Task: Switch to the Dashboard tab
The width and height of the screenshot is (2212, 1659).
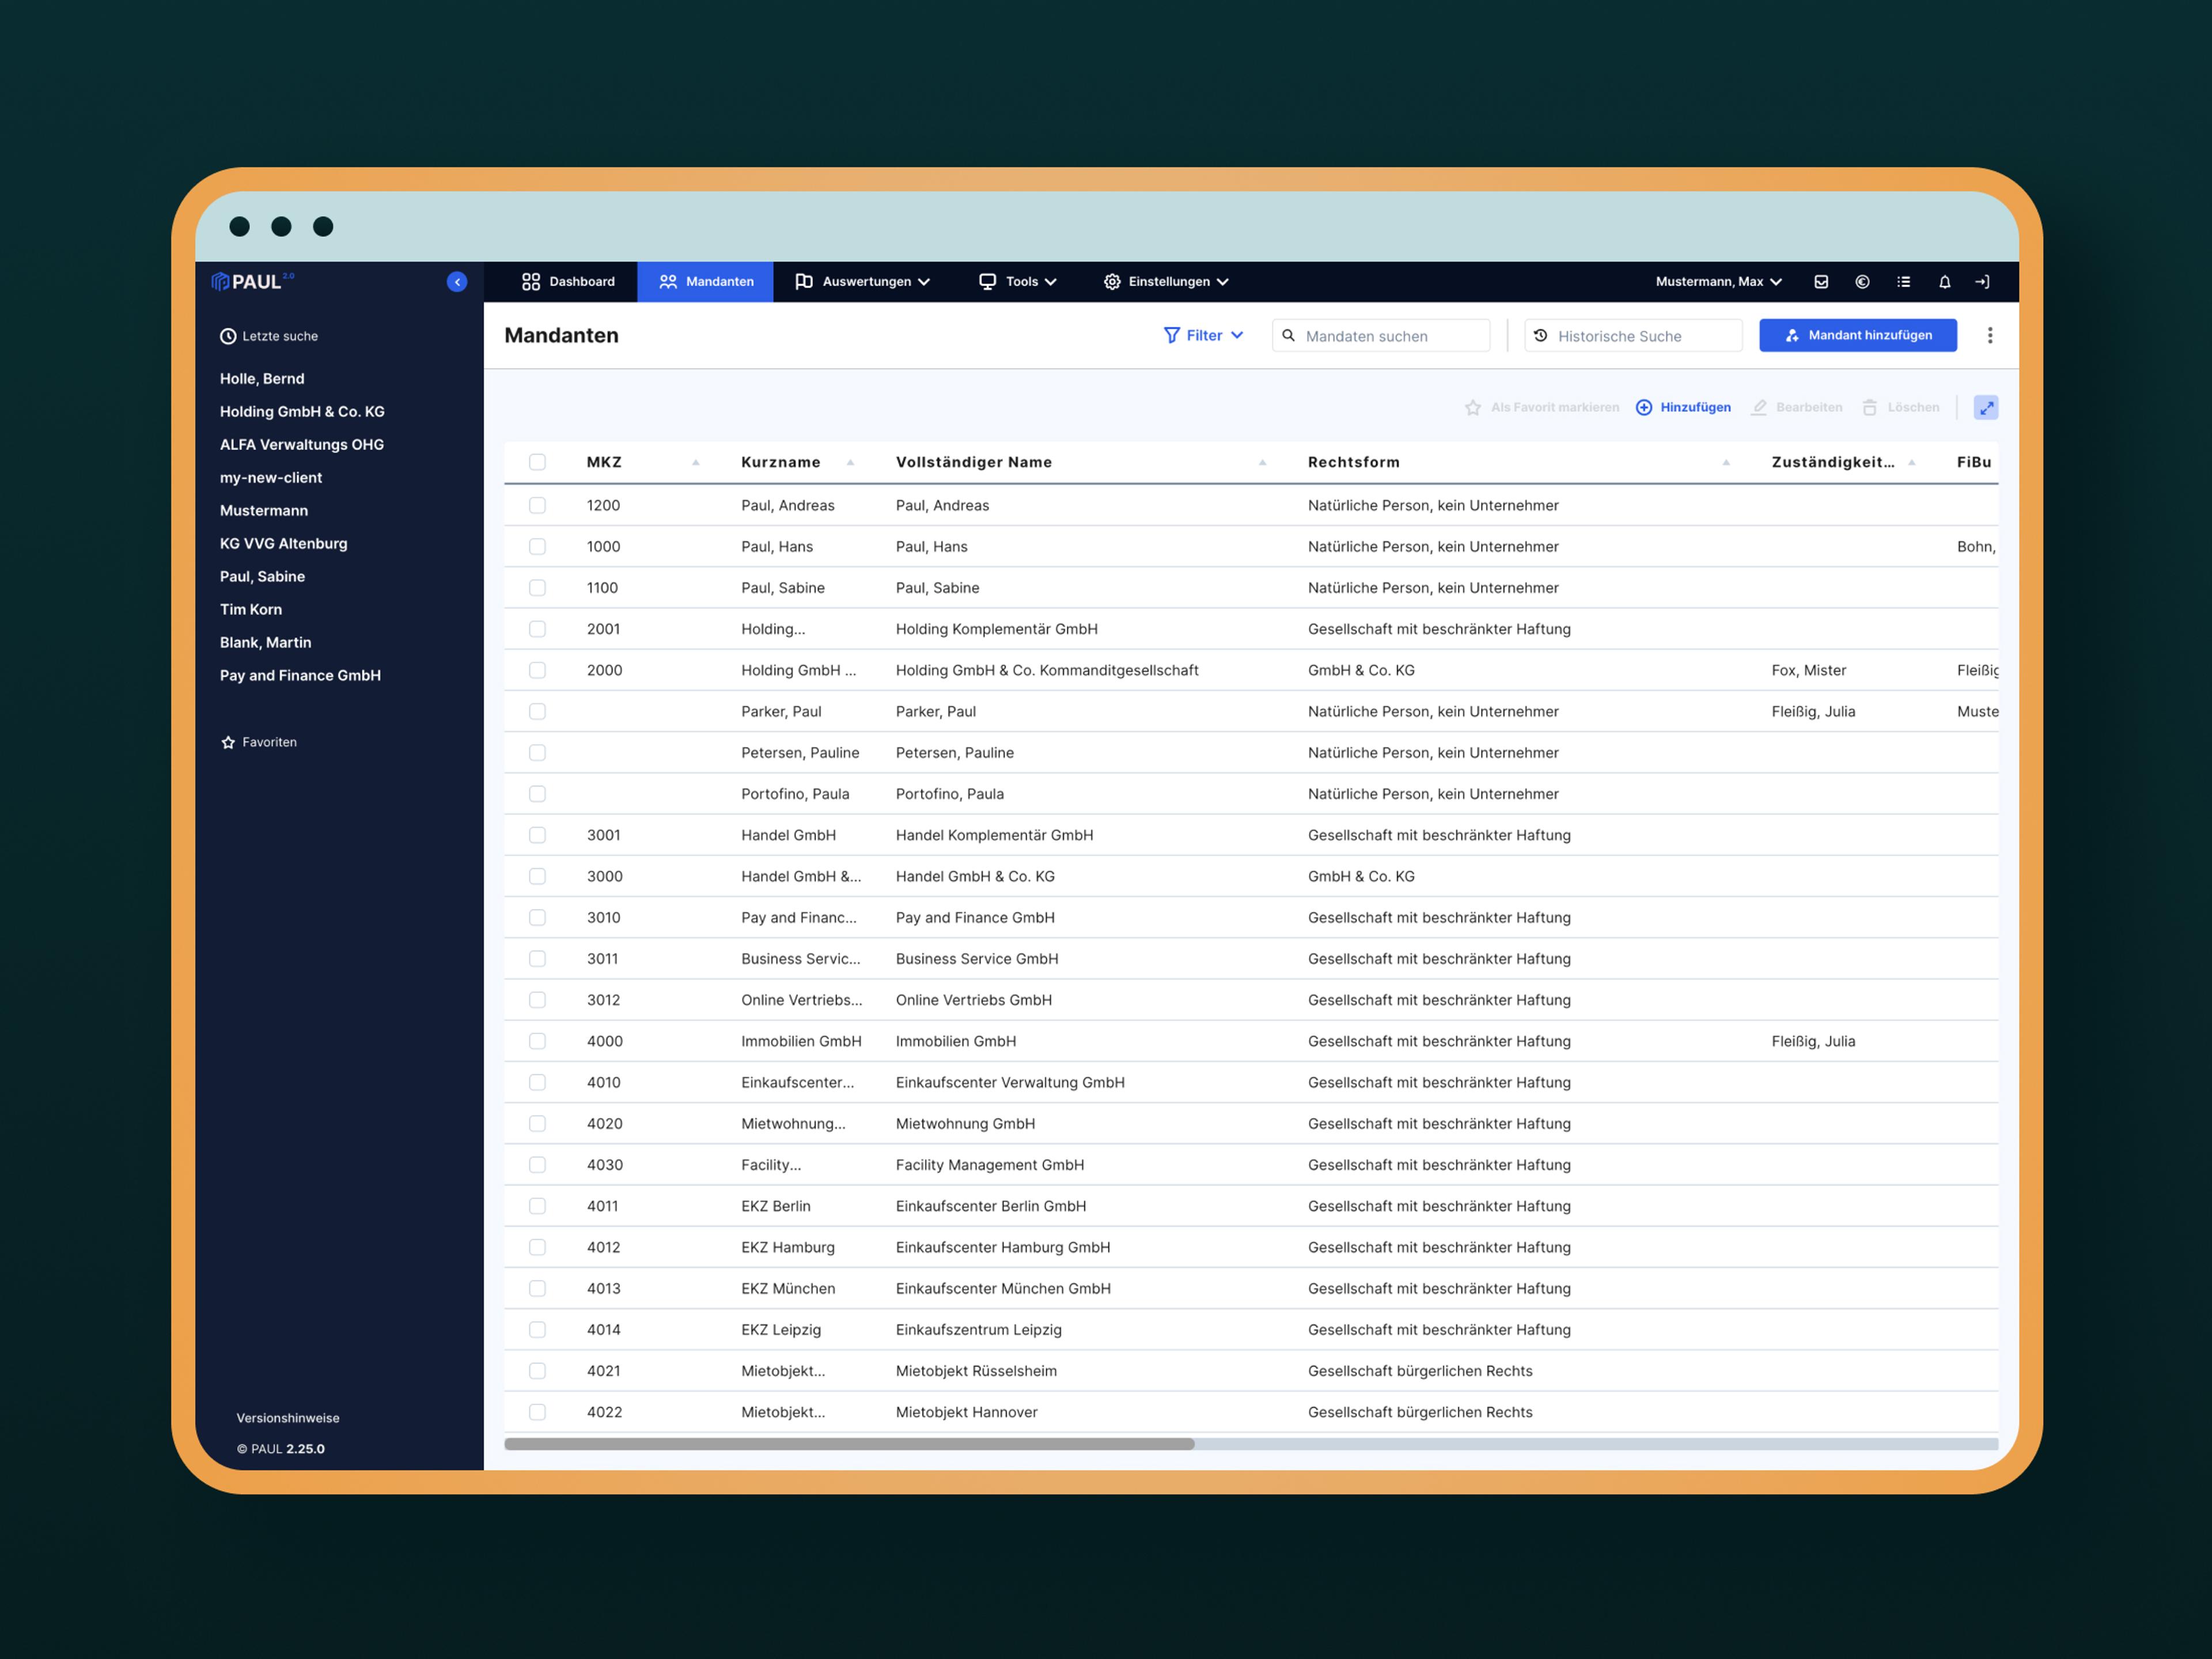Action: click(568, 282)
